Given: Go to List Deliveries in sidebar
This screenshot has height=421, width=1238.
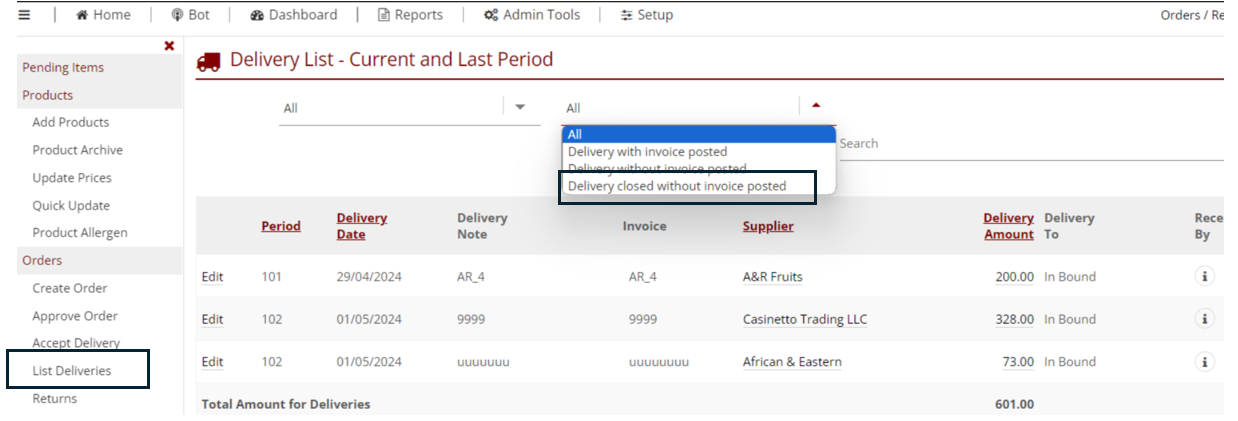Looking at the screenshot, I should tap(72, 371).
